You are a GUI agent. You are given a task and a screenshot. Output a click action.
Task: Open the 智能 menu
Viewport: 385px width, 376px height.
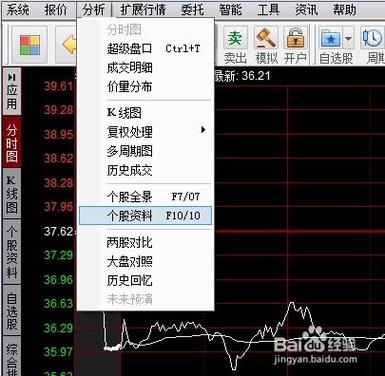point(230,10)
